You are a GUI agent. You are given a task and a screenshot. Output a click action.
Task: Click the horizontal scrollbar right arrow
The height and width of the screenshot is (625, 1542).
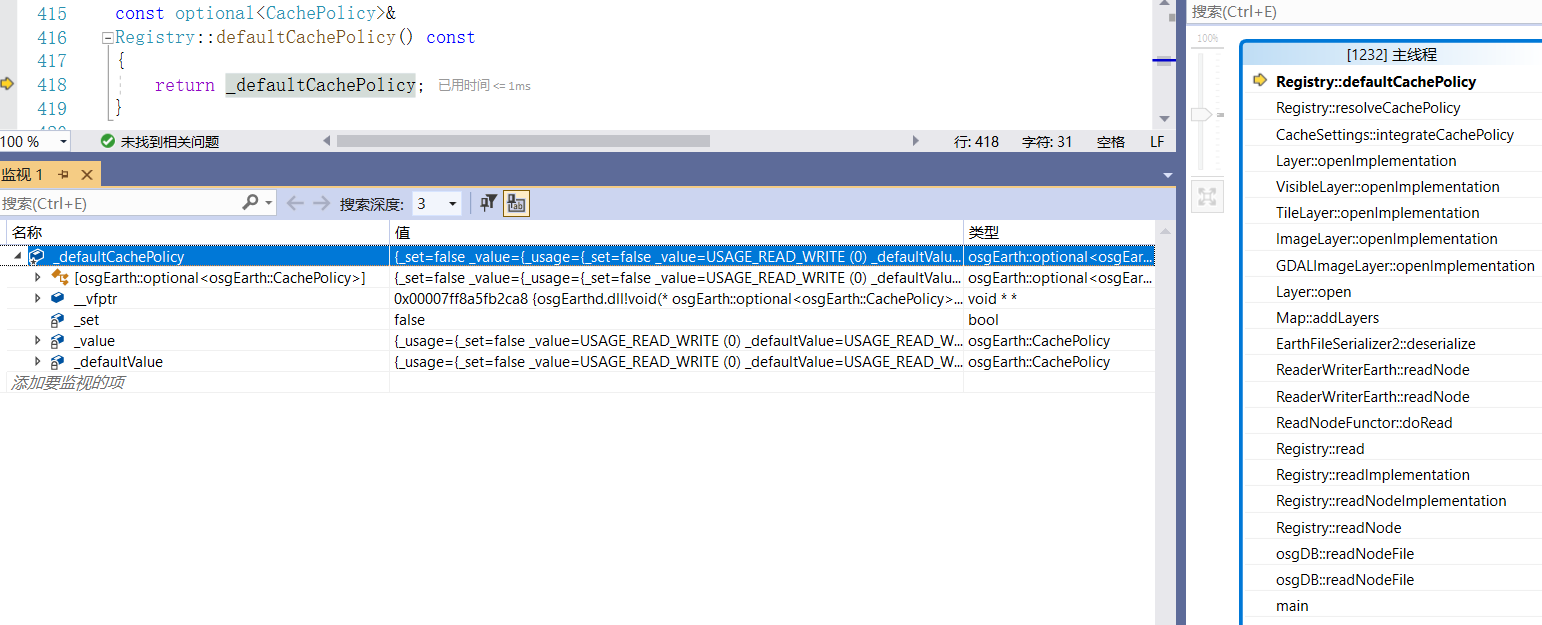[x=916, y=141]
